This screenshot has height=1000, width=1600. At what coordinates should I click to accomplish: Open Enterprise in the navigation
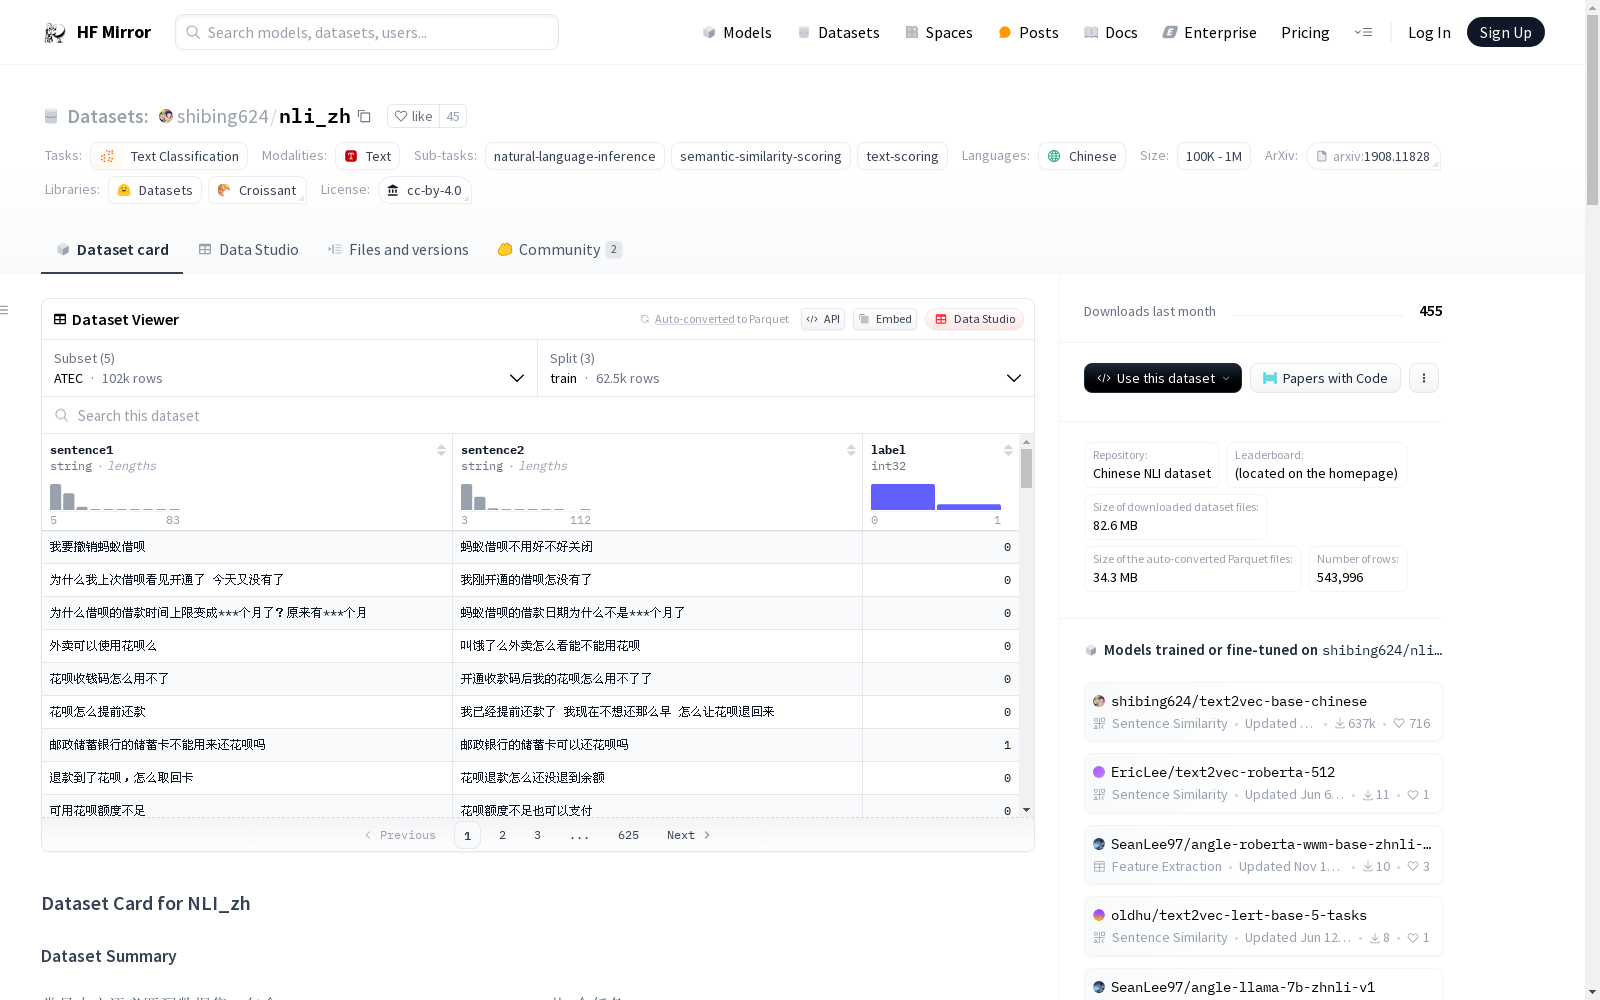click(1209, 32)
